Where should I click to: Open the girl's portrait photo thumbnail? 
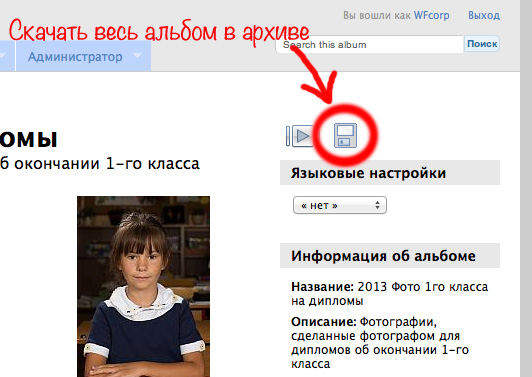pyautogui.click(x=143, y=286)
